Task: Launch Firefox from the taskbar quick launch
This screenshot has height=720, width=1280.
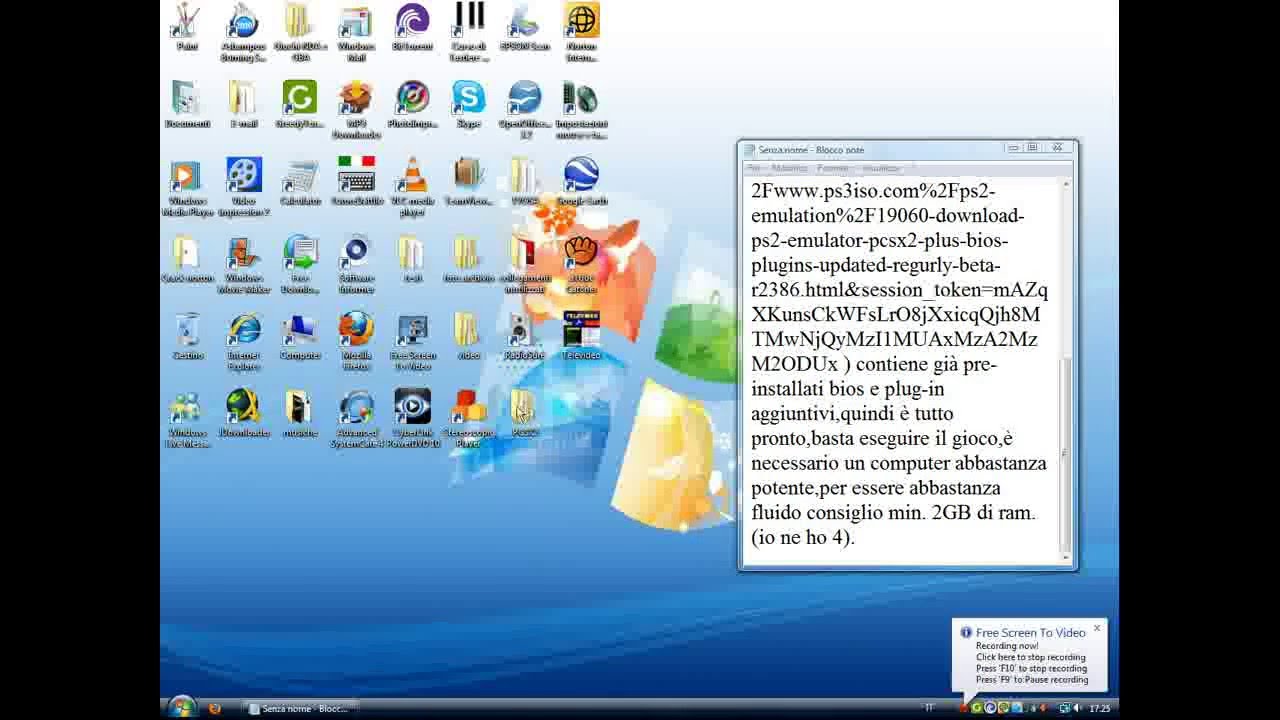Action: 214,708
